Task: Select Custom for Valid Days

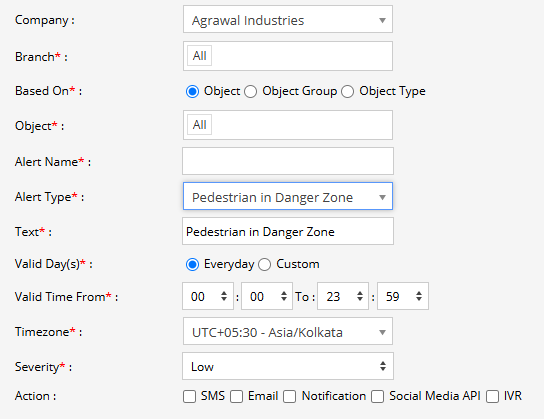Action: pyautogui.click(x=264, y=265)
